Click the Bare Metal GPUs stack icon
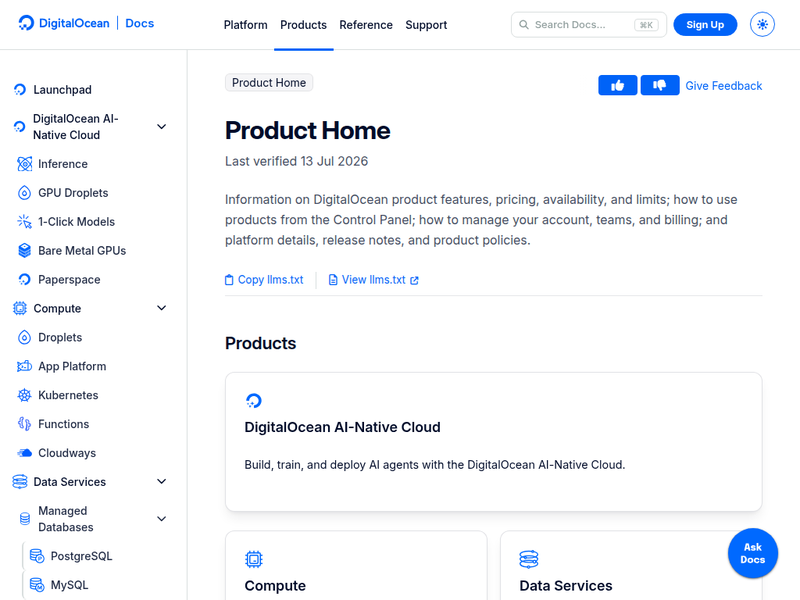This screenshot has width=800, height=600. point(24,251)
